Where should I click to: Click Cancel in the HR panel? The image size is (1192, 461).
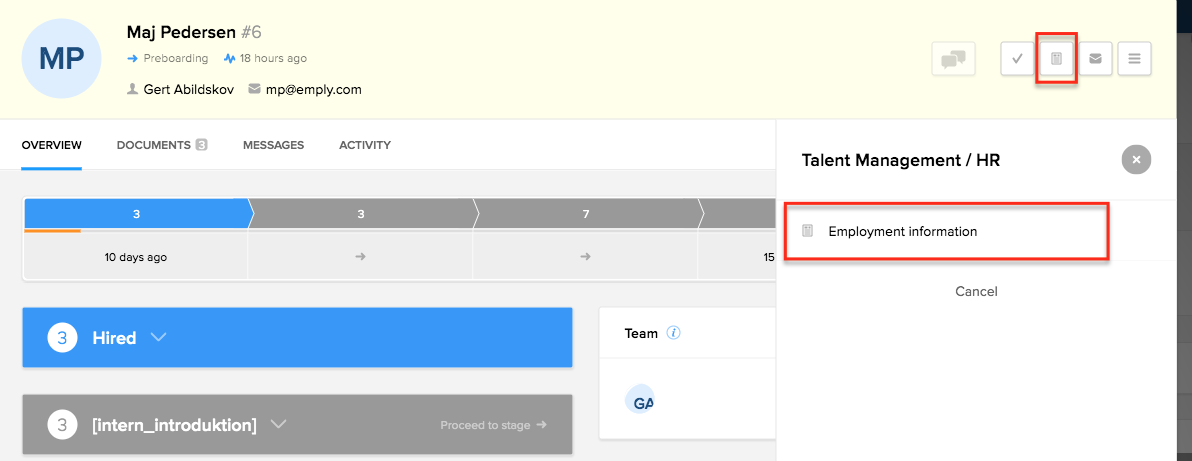click(976, 291)
